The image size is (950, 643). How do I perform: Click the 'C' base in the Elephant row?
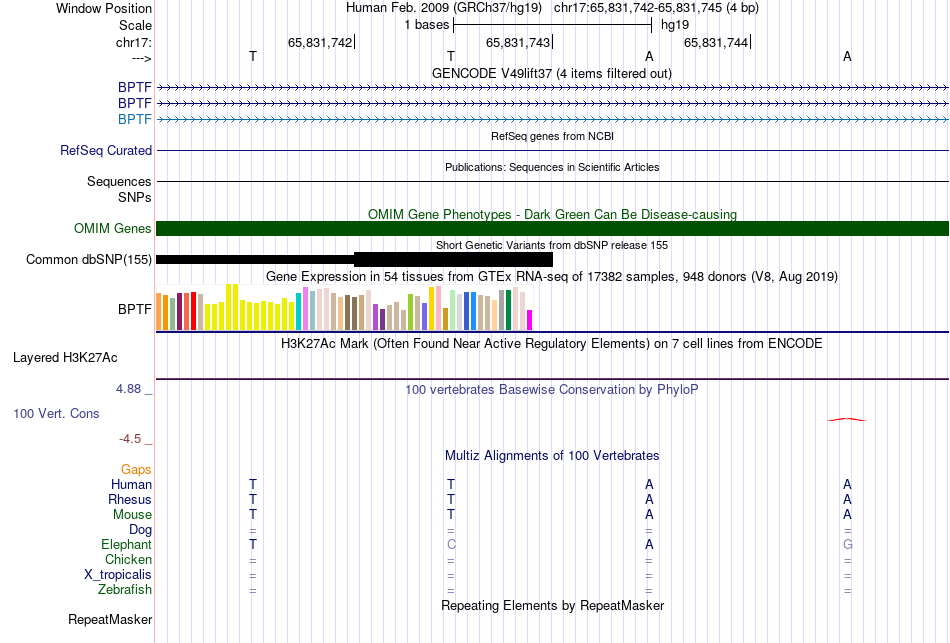pos(451,544)
